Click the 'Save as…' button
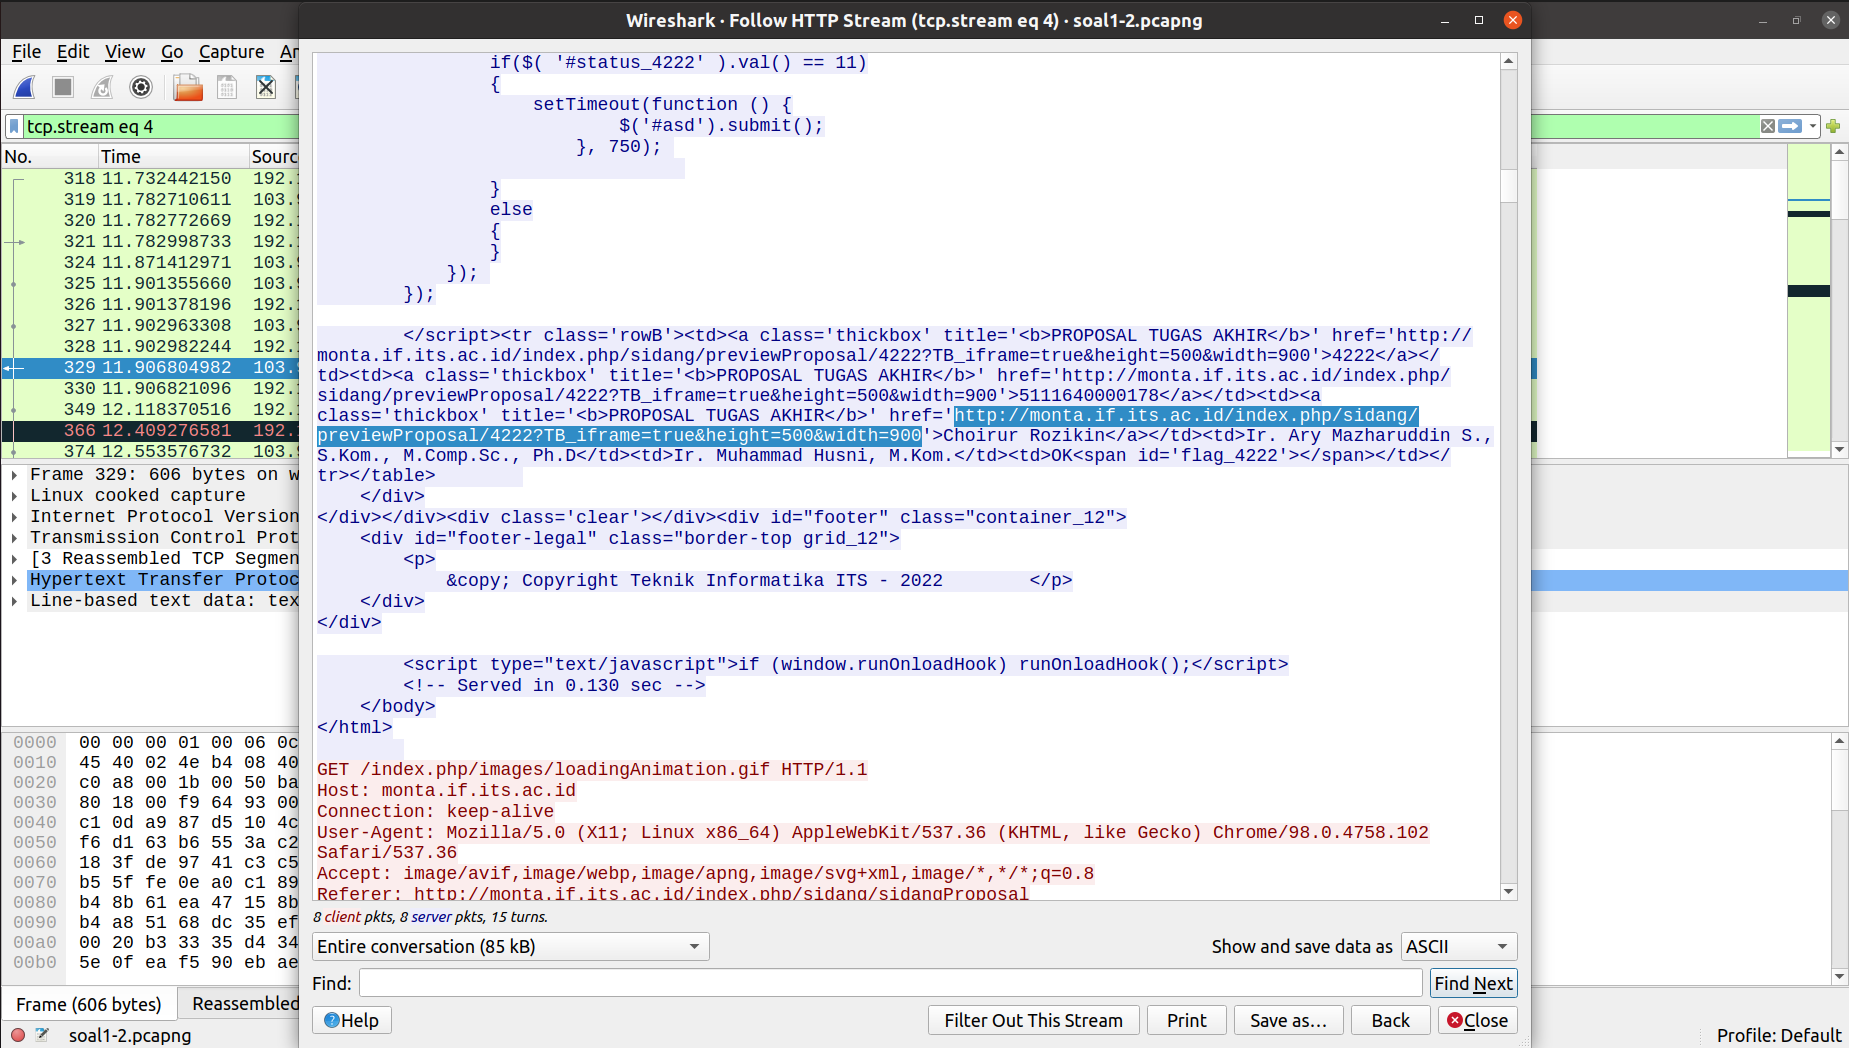1849x1048 pixels. pos(1288,1020)
